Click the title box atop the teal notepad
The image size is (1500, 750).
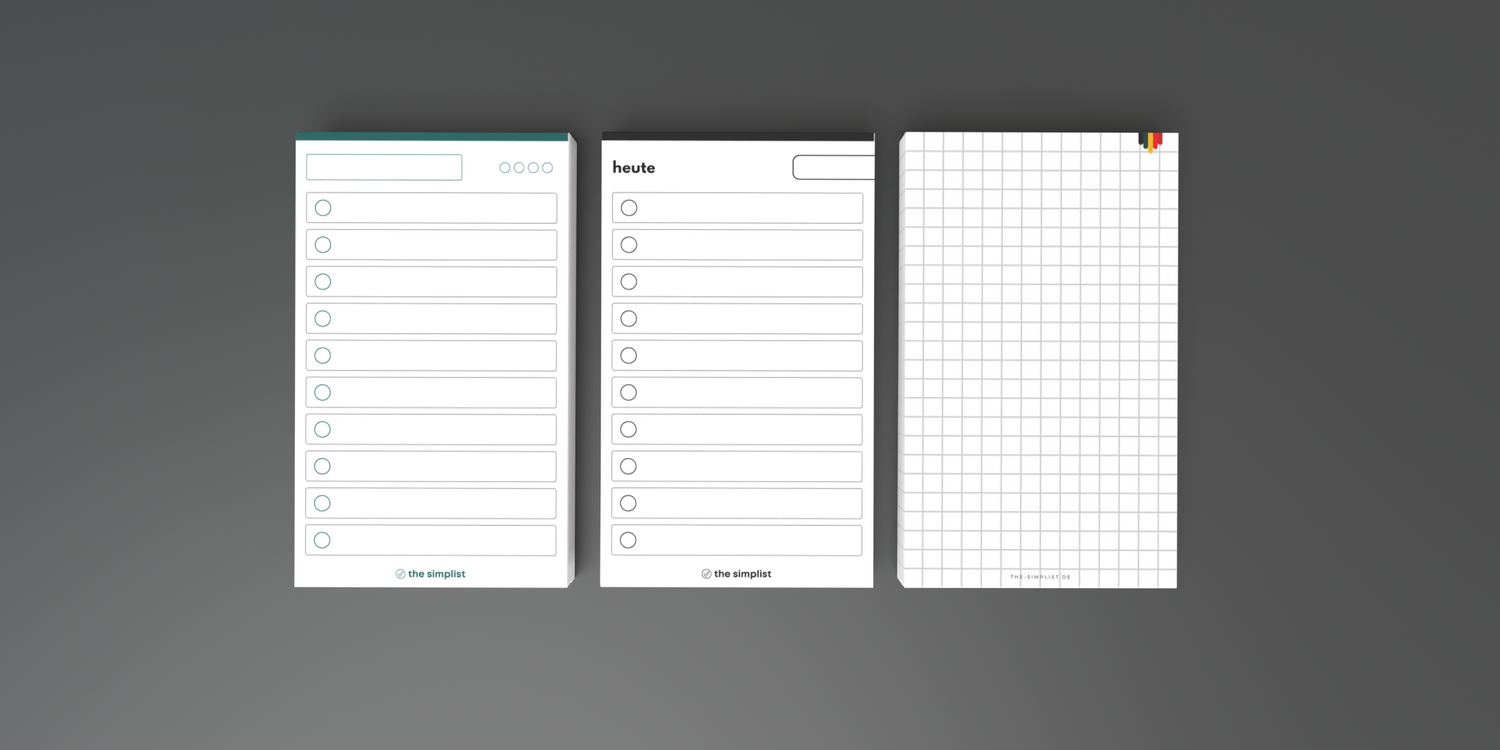(x=384, y=167)
